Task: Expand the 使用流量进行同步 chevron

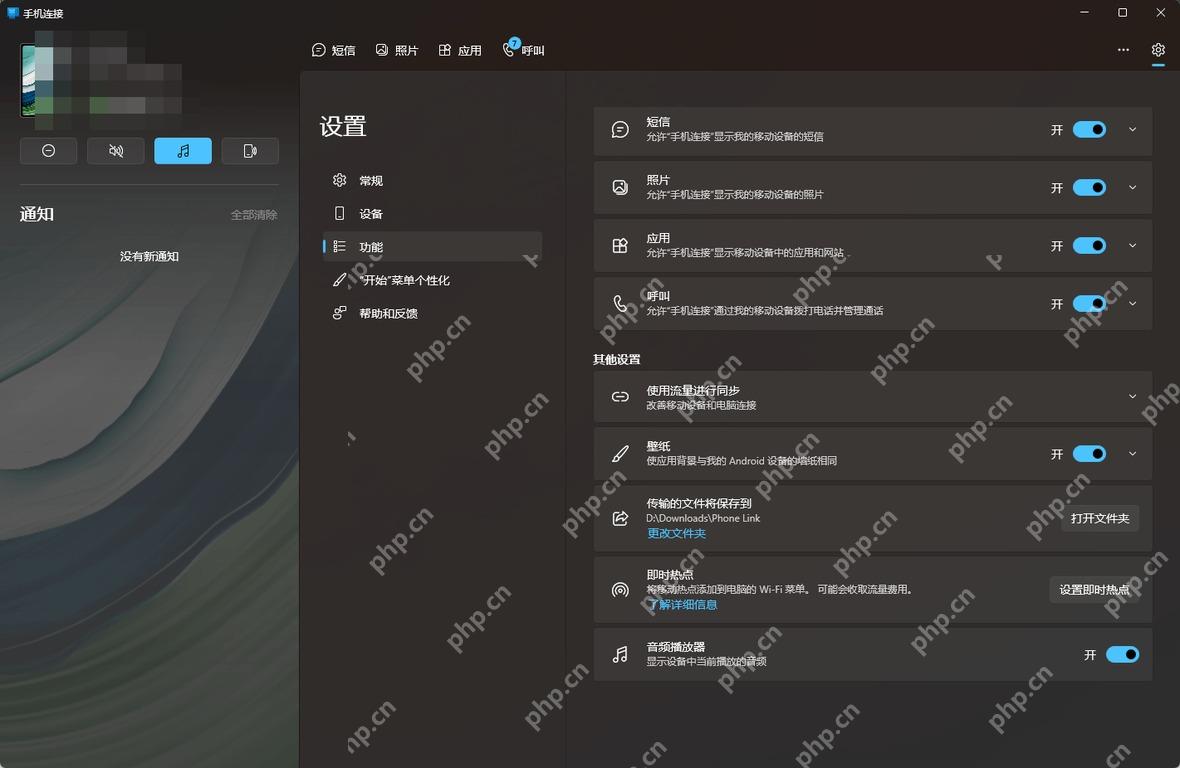Action: [1133, 396]
